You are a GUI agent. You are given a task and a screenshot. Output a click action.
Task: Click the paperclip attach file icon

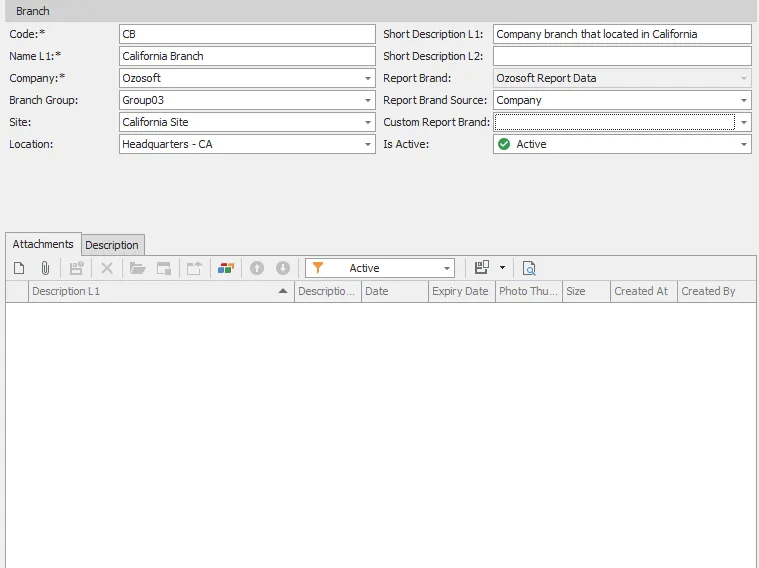[45, 268]
